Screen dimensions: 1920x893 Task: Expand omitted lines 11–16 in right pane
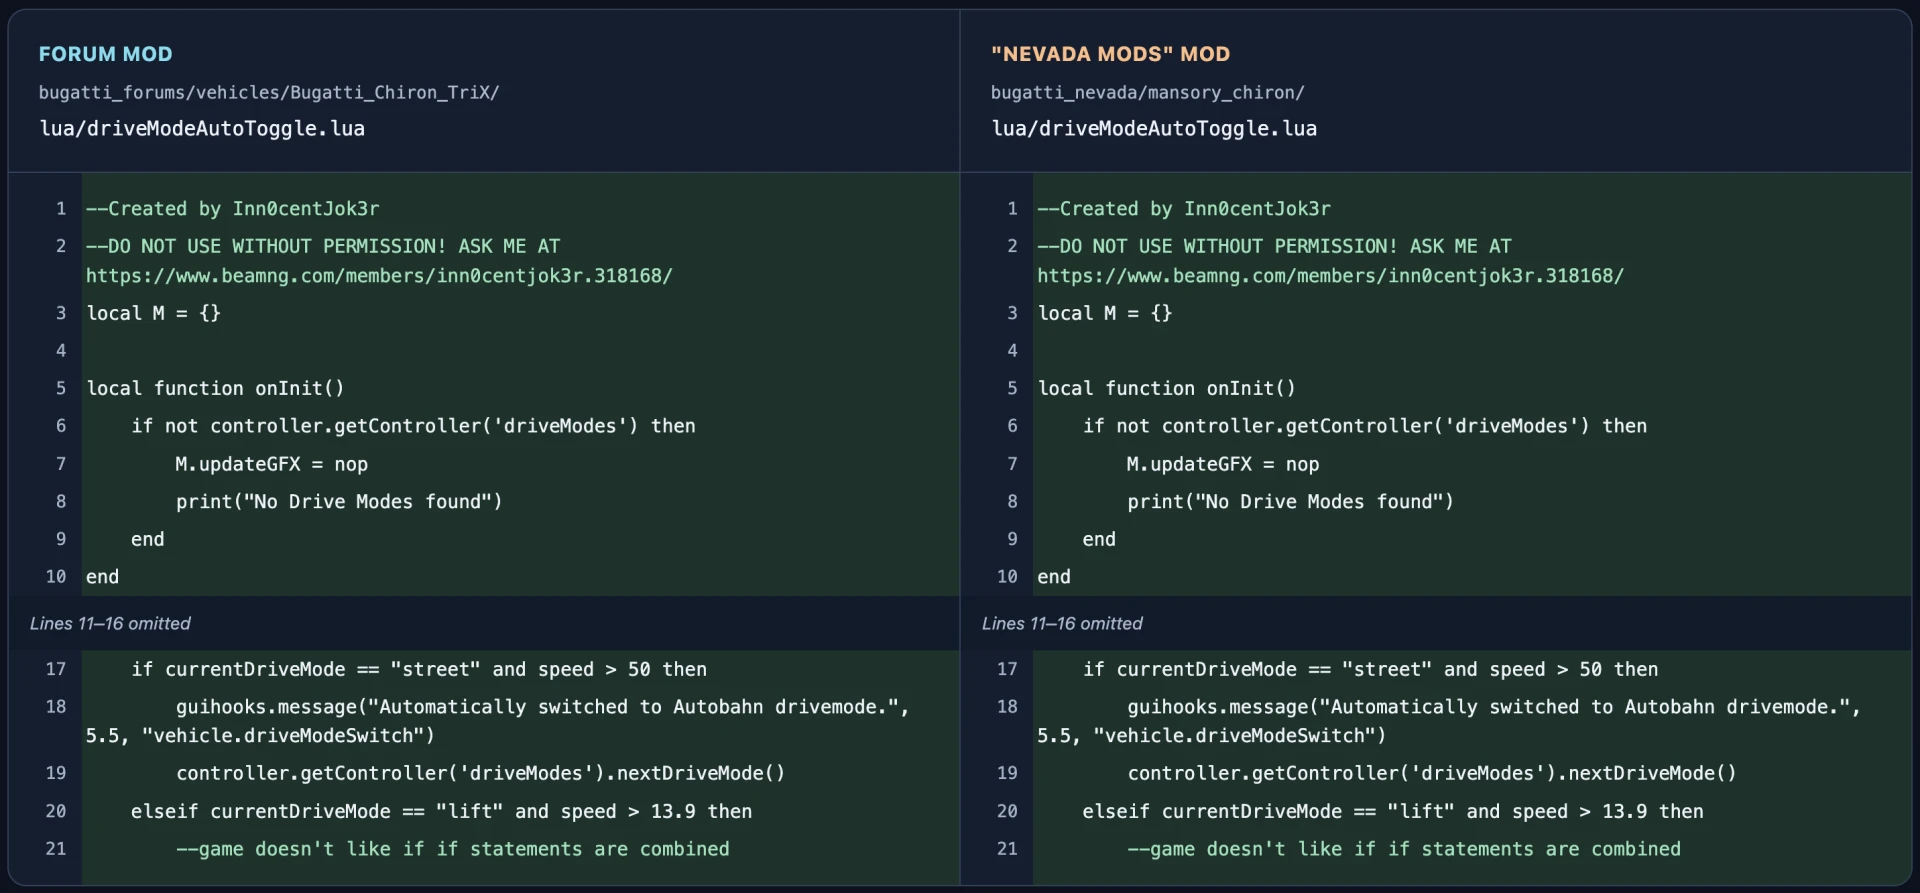pos(1062,623)
